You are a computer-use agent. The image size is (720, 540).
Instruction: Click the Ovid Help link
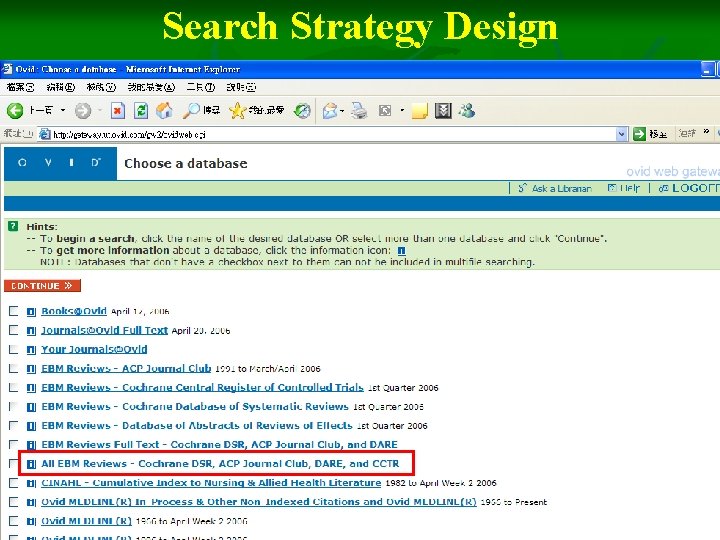pos(624,188)
